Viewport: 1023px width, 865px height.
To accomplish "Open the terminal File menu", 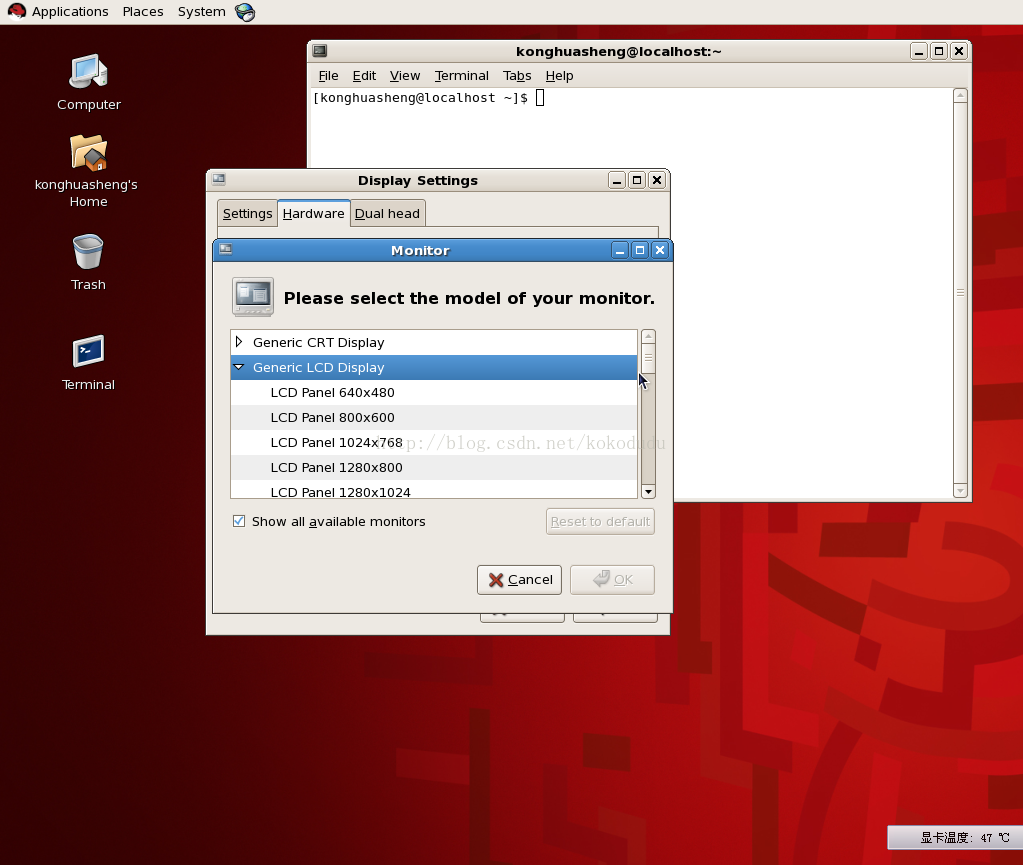I will tap(328, 76).
